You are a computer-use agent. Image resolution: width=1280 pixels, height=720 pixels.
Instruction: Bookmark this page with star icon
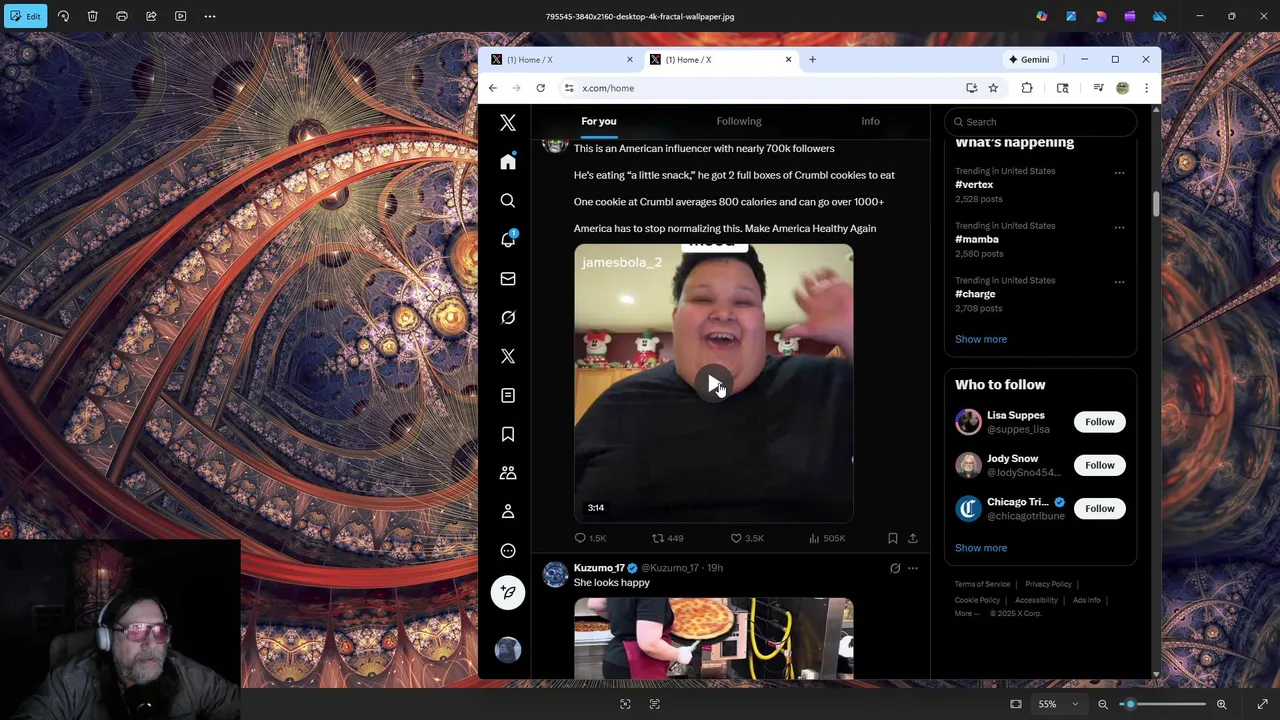coord(993,88)
